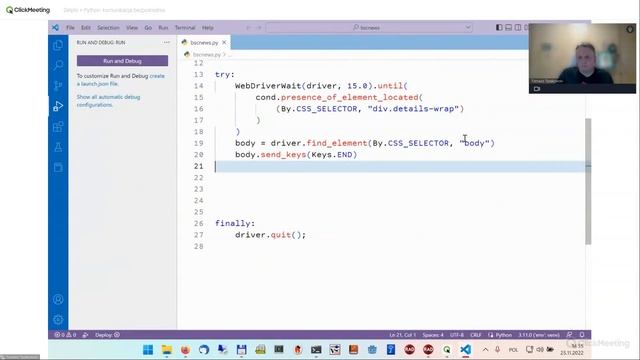Image resolution: width=640 pixels, height=360 pixels.
Task: Open the Manage gear icon
Action: coord(58,319)
